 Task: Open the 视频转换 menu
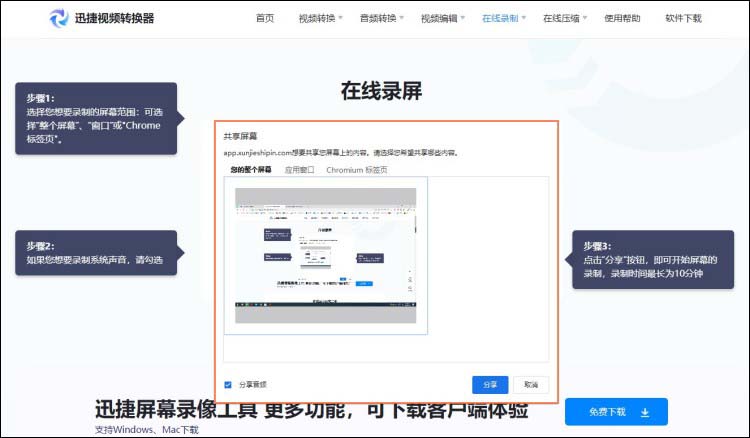(x=317, y=18)
